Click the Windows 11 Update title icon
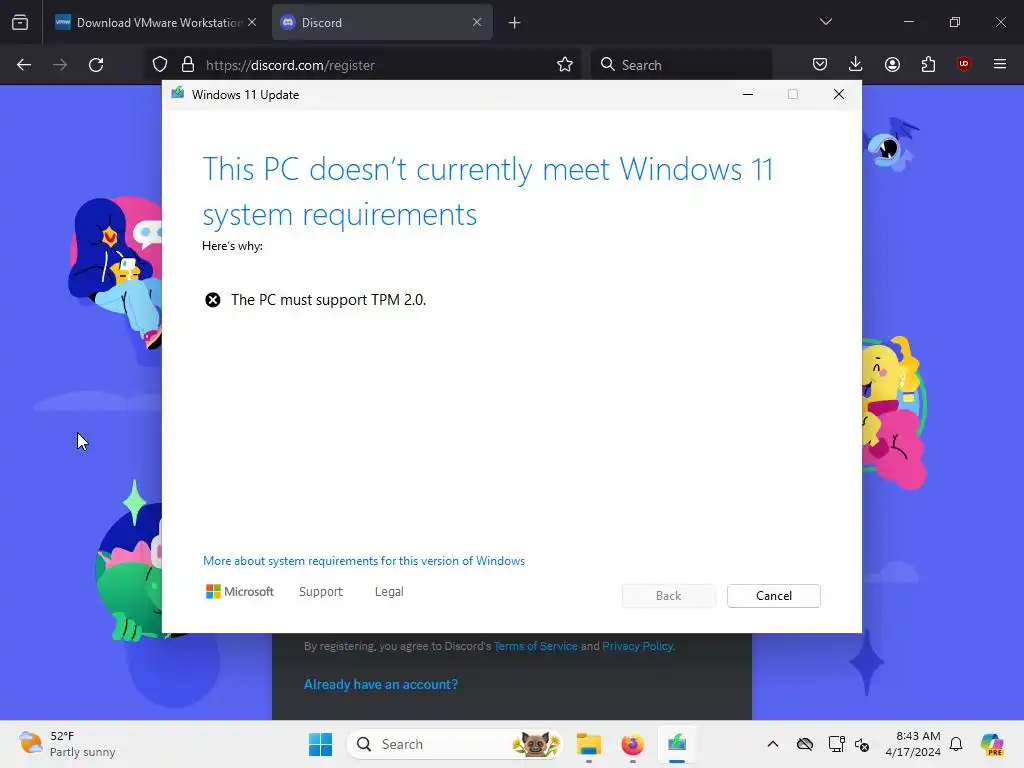This screenshot has height=768, width=1024. click(178, 94)
